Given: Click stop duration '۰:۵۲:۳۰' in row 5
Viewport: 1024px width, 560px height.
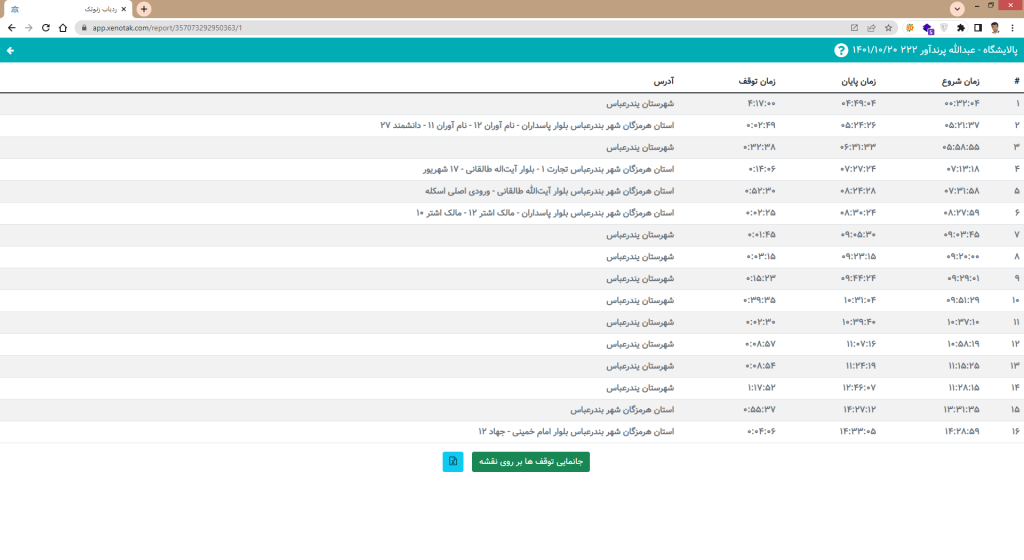Looking at the screenshot, I should click(760, 191).
